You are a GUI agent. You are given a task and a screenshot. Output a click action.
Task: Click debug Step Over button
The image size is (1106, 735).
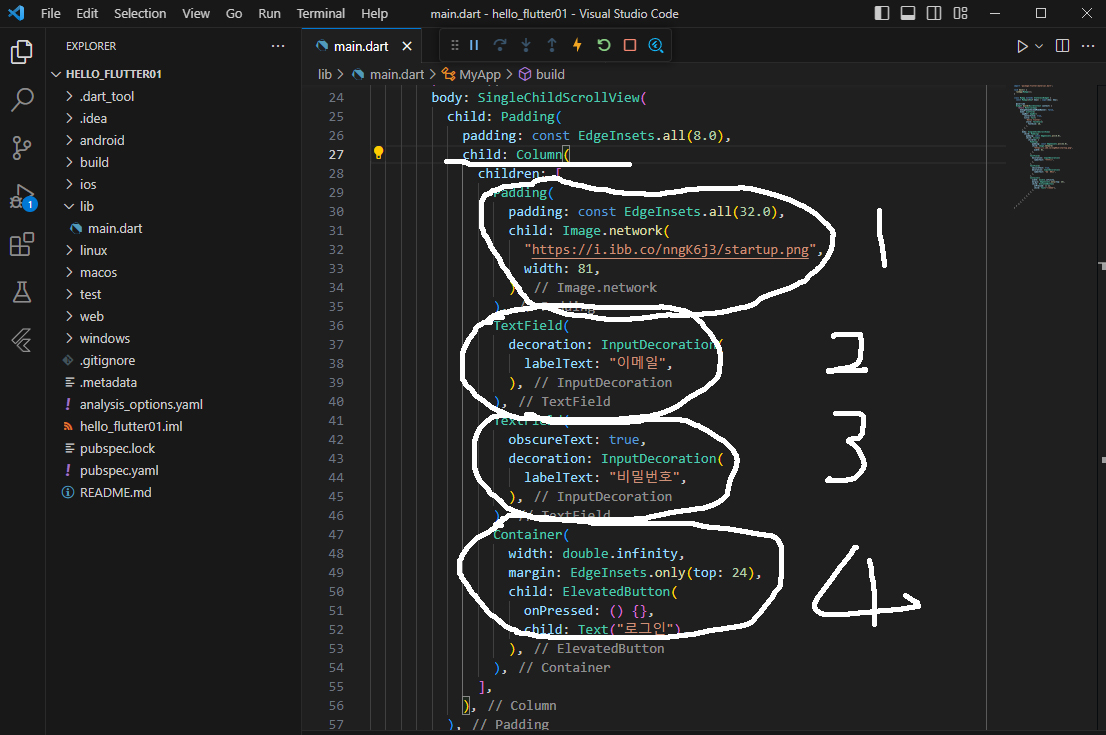[500, 45]
